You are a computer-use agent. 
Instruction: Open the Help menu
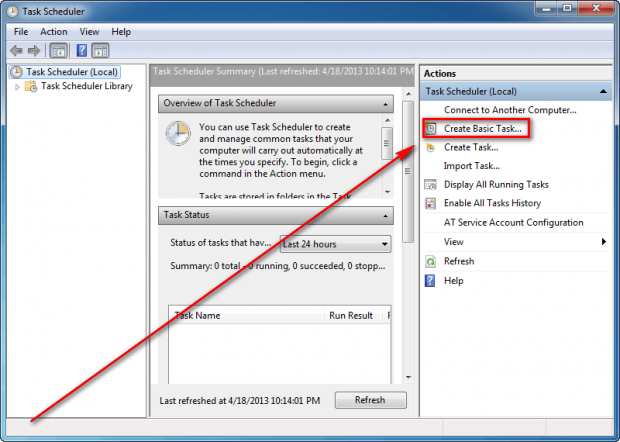coord(121,32)
